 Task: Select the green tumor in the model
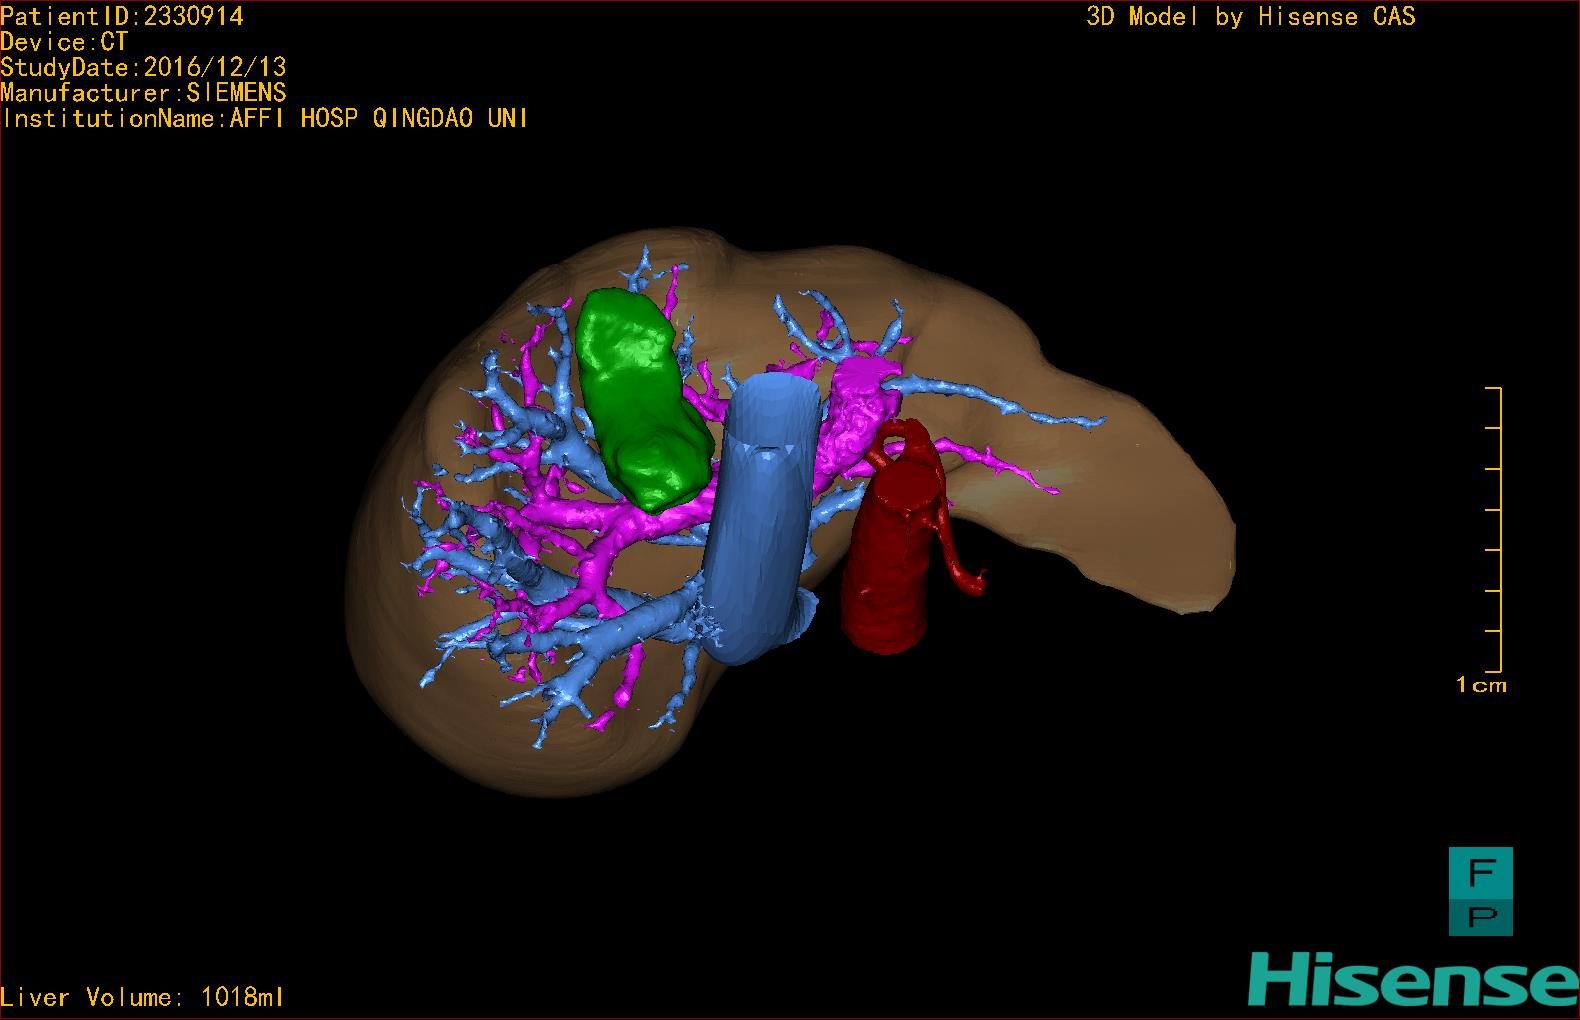[x=645, y=399]
